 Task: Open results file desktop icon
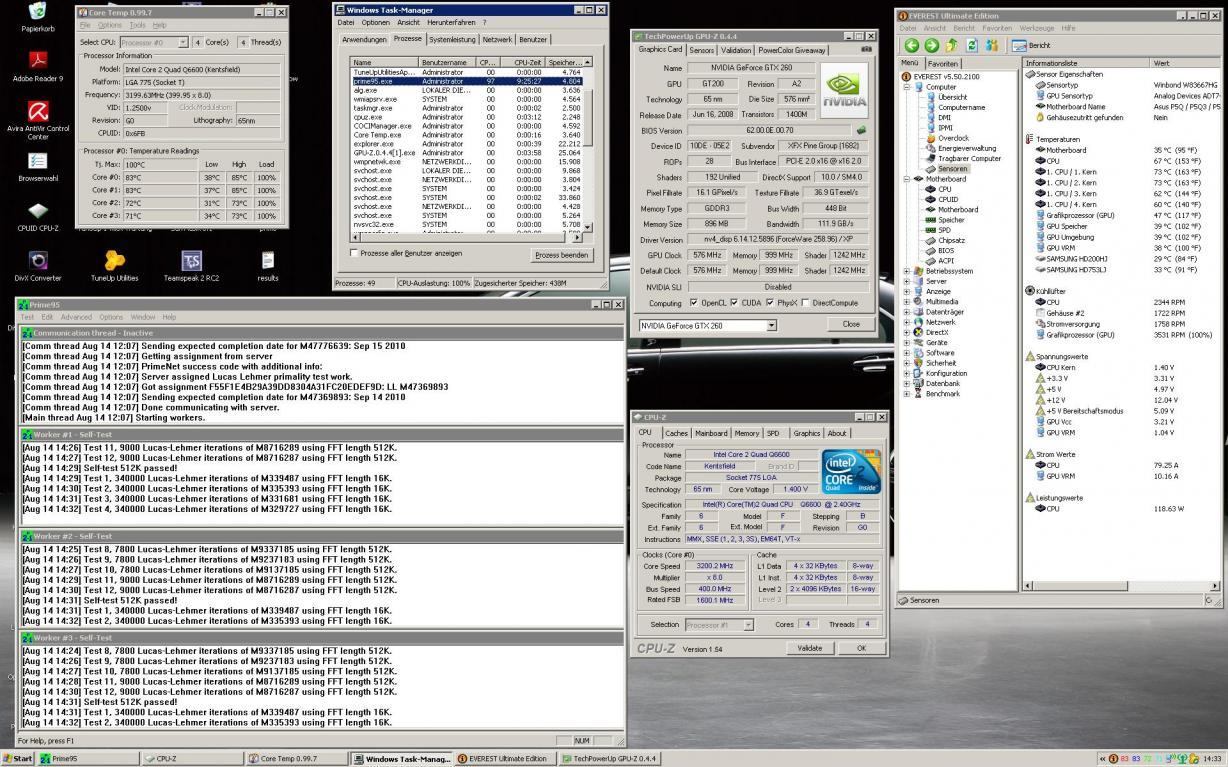(267, 267)
